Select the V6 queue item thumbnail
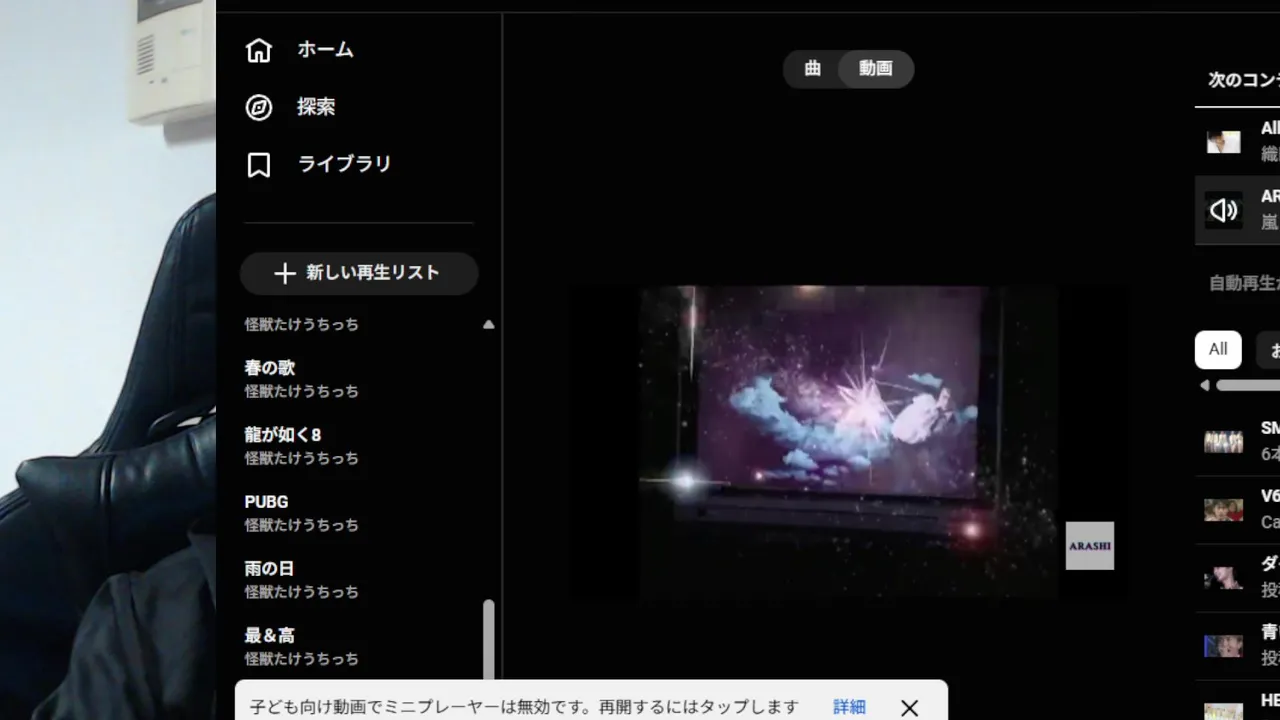Image resolution: width=1280 pixels, height=720 pixels. click(1223, 509)
